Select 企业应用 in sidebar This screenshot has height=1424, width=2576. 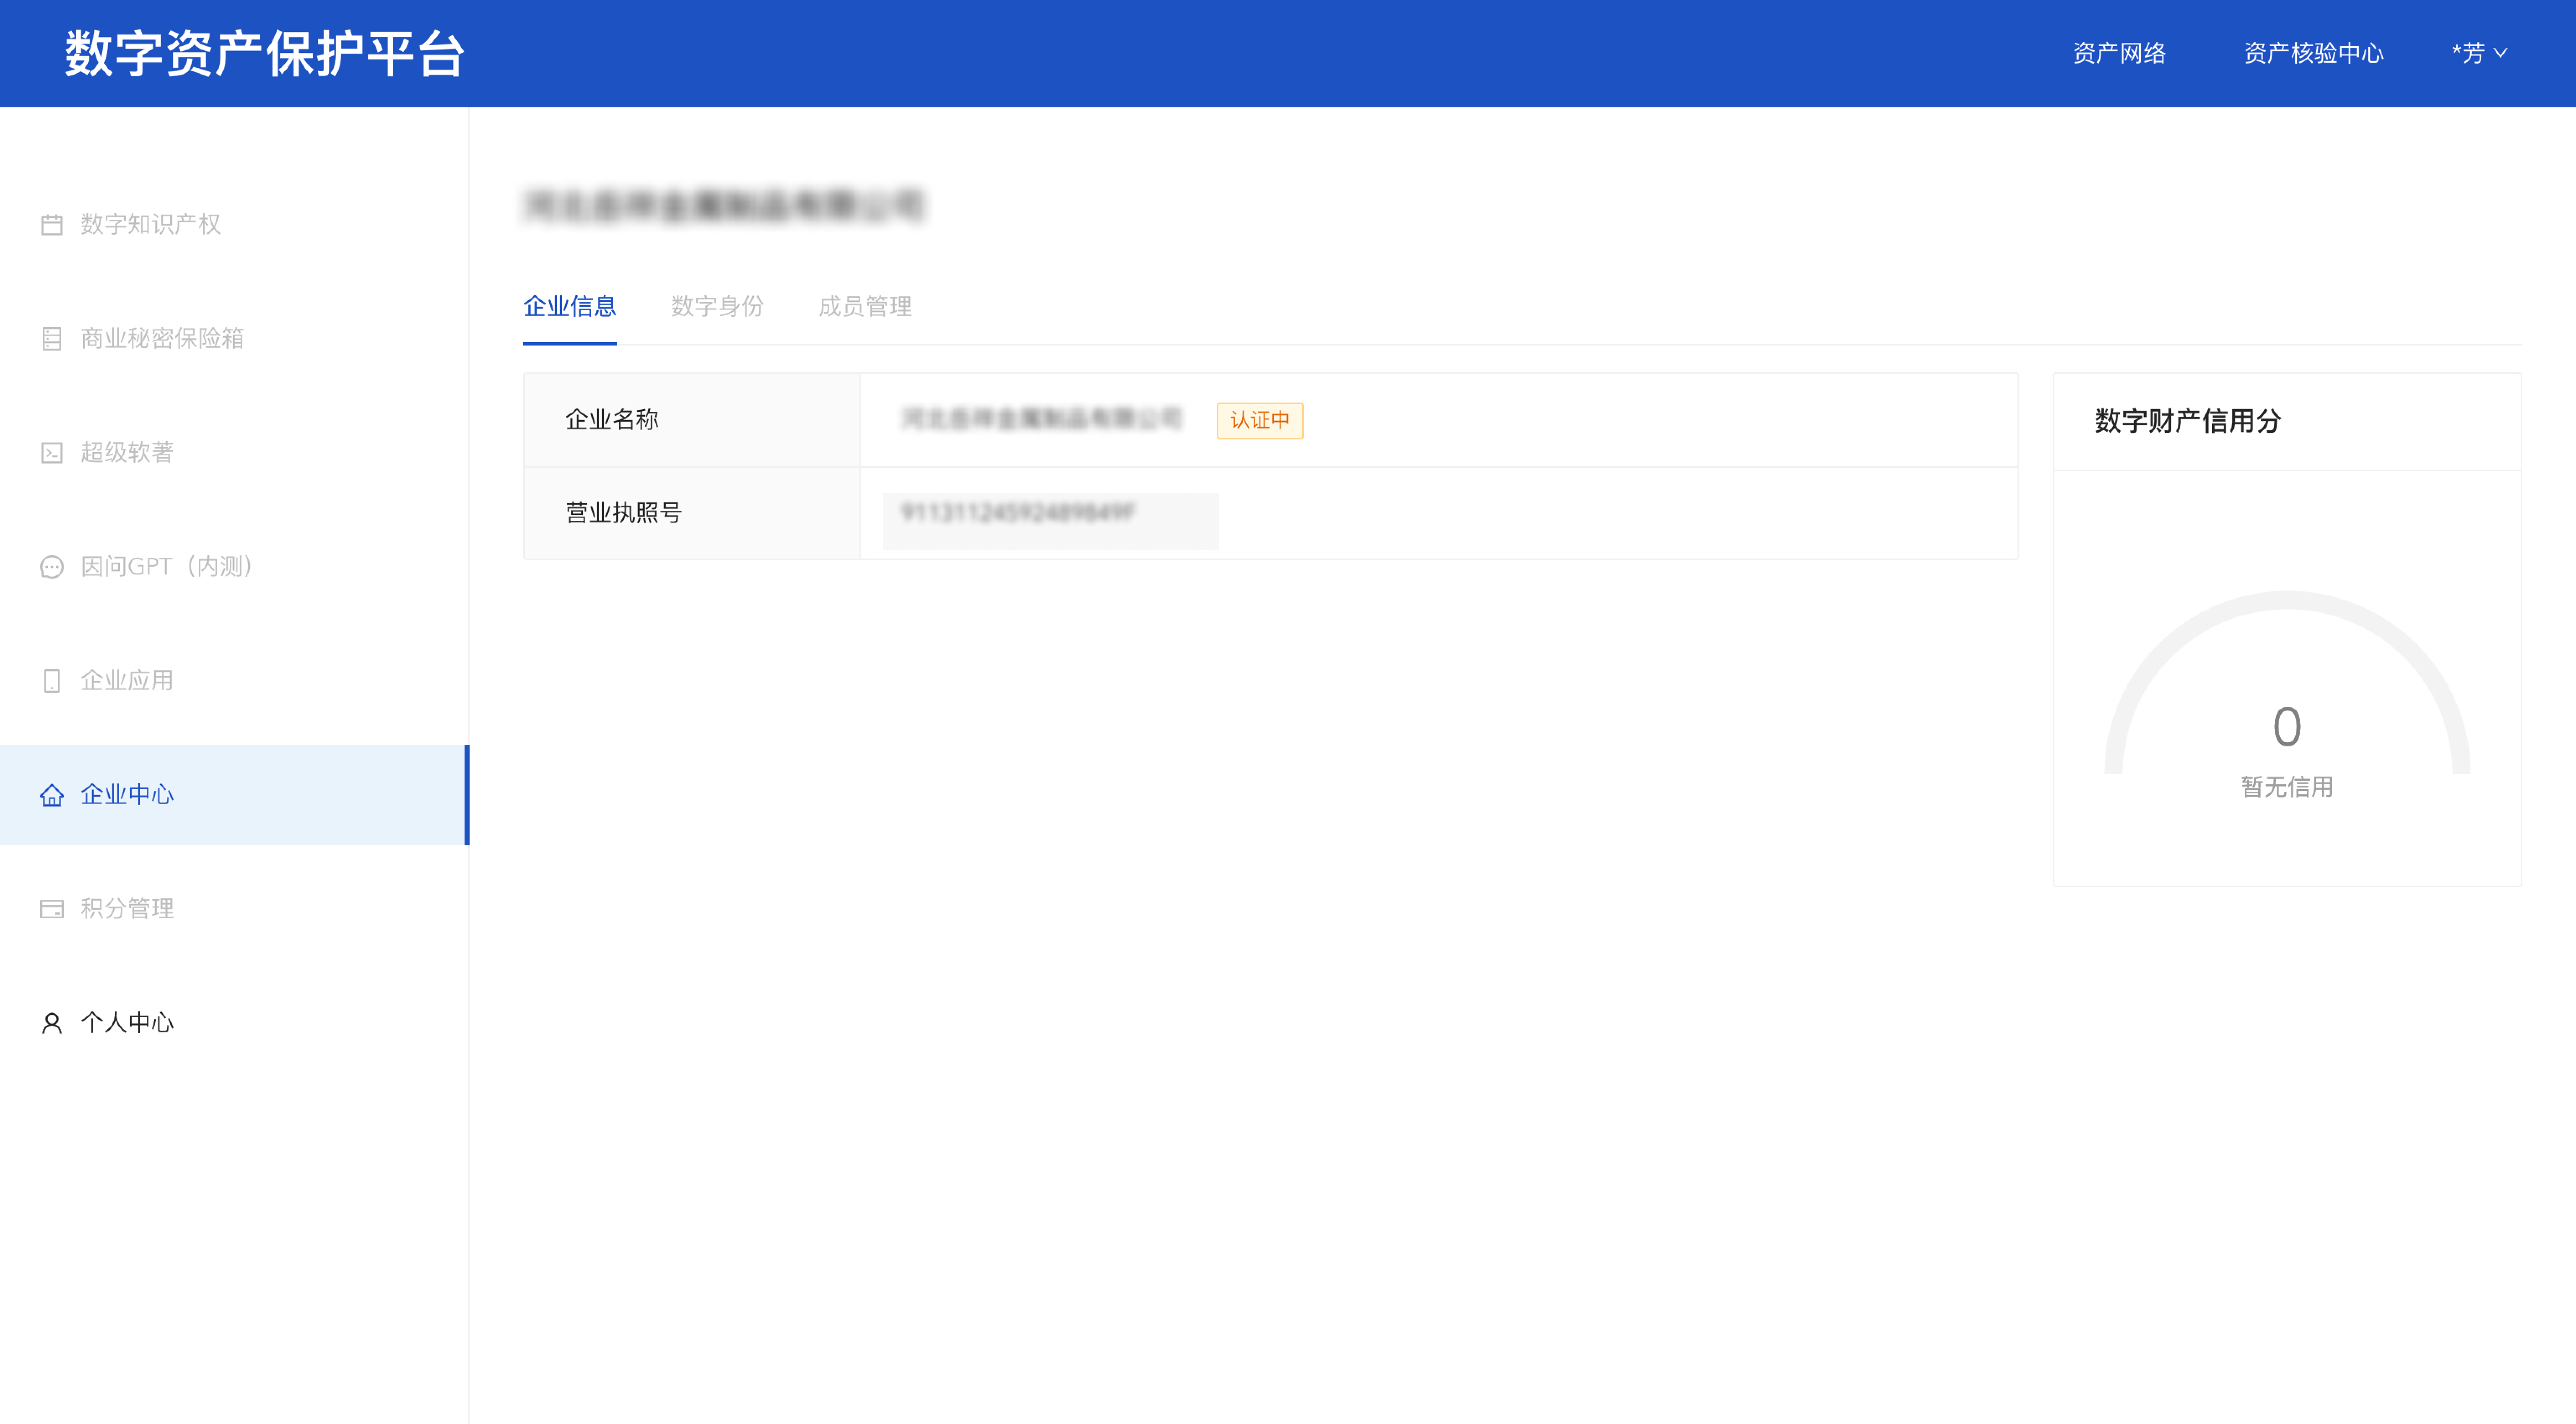[x=234, y=680]
